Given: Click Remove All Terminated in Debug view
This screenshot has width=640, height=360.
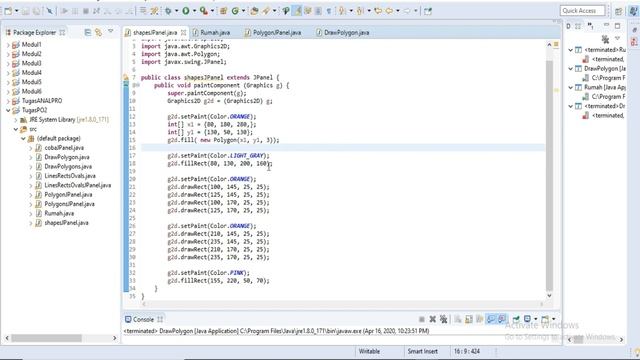Looking at the screenshot, I should click(x=605, y=39).
